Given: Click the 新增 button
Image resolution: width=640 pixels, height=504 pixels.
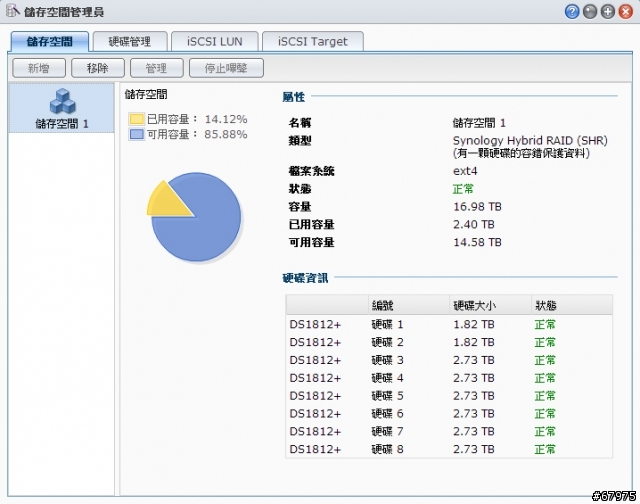Looking at the screenshot, I should (39, 68).
